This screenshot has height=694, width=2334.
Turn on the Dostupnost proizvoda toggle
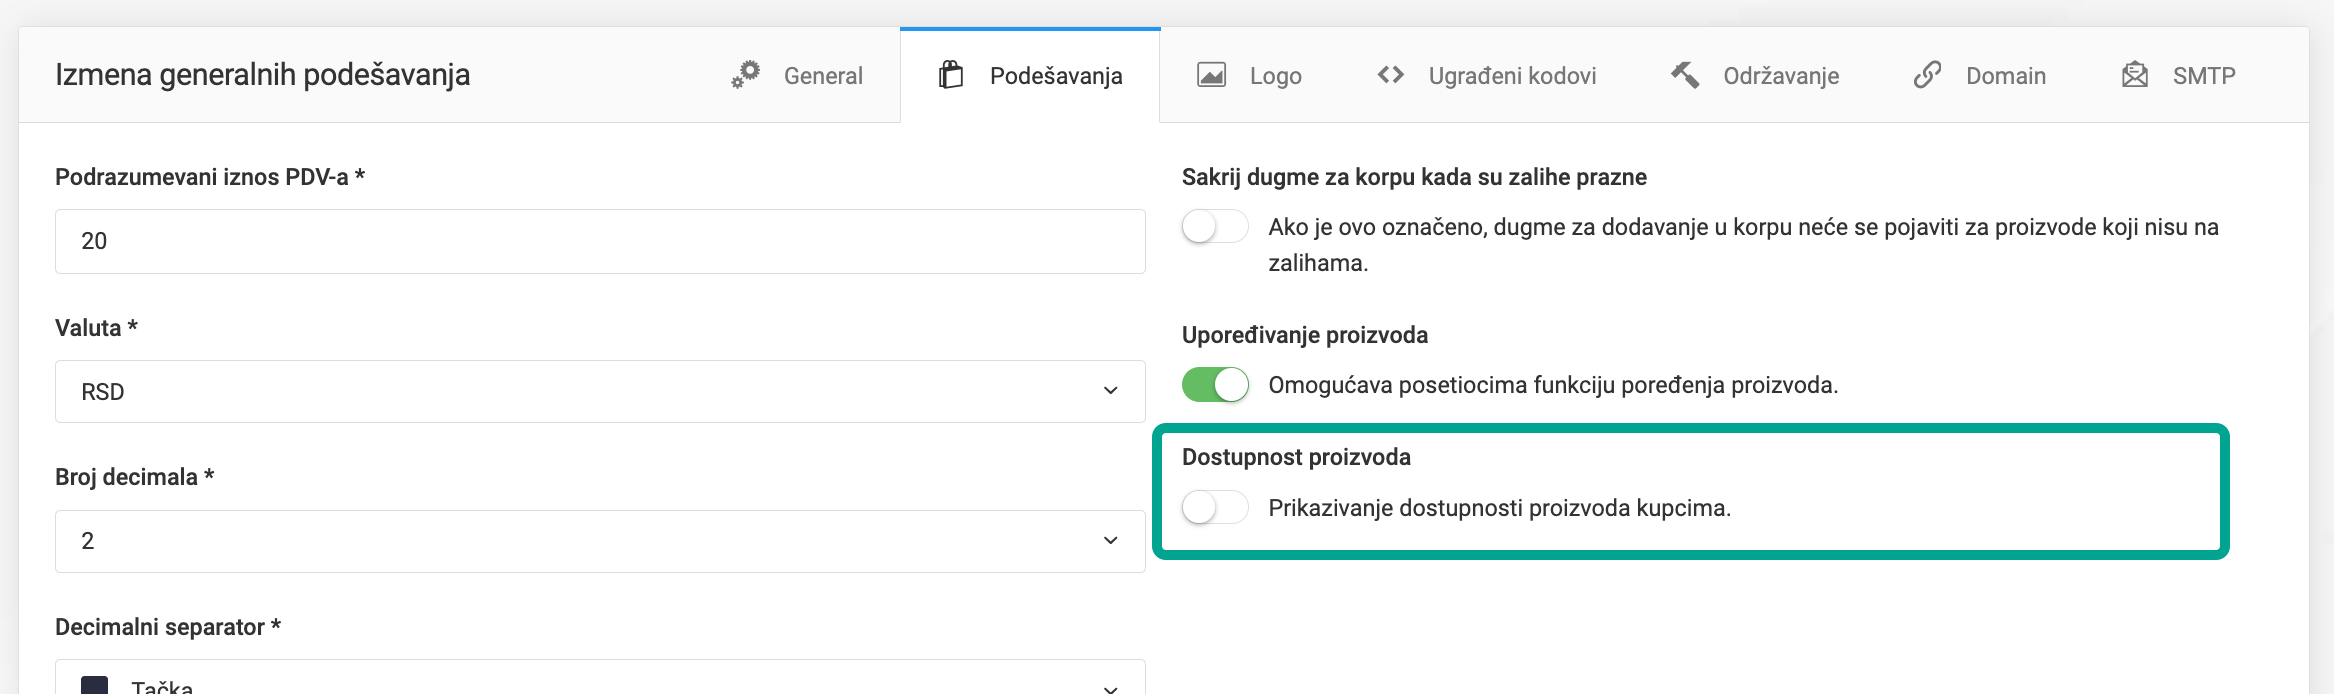1215,508
